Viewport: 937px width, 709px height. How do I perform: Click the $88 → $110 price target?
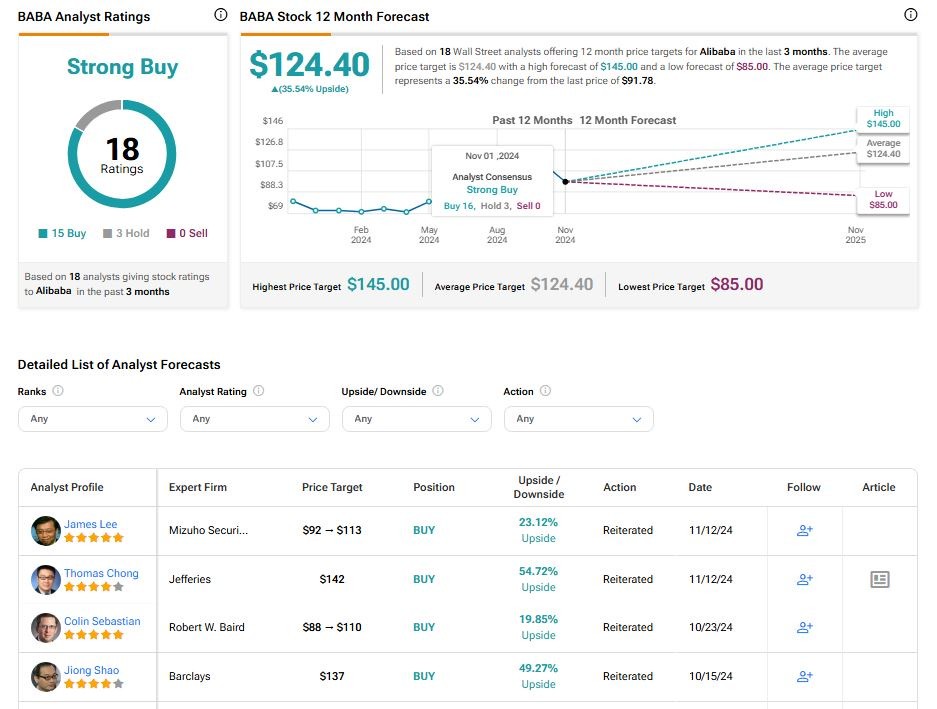point(332,628)
